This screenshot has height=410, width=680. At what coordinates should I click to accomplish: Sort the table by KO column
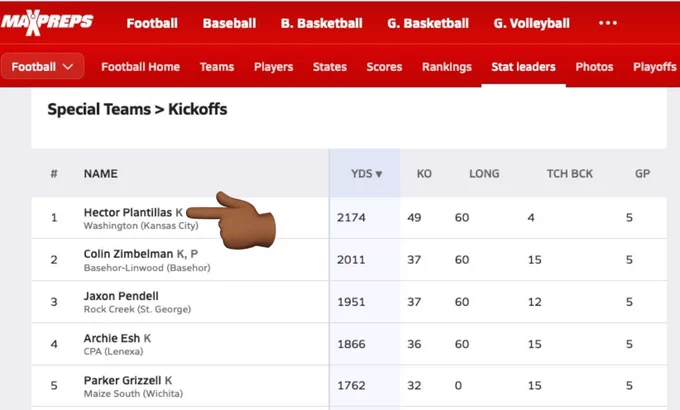click(424, 174)
